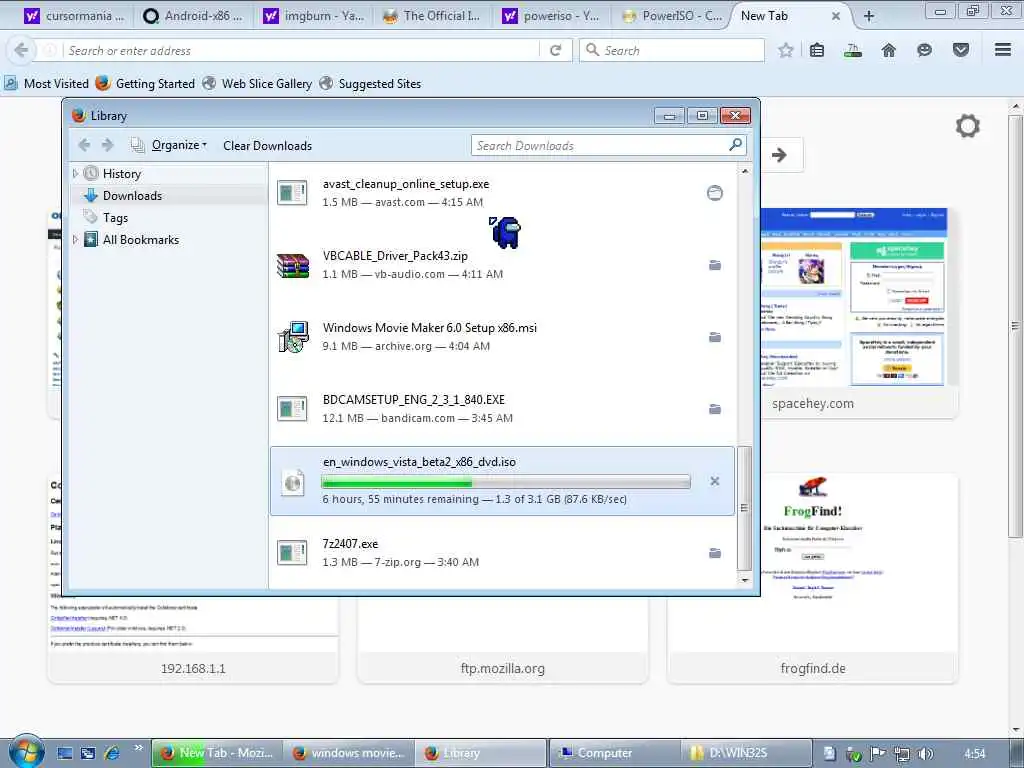Click the browser Search box

pos(672,50)
